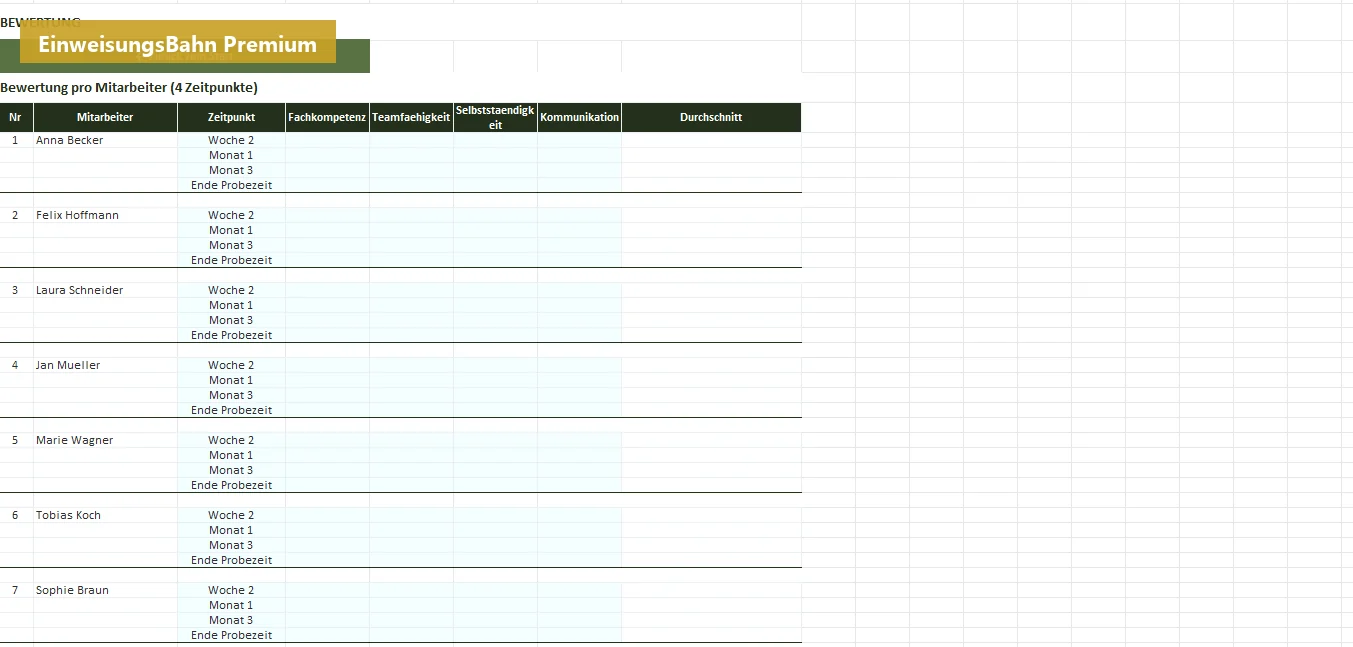Click "Monat 1" in Anna Becker's block
The width and height of the screenshot is (1353, 647).
click(231, 155)
